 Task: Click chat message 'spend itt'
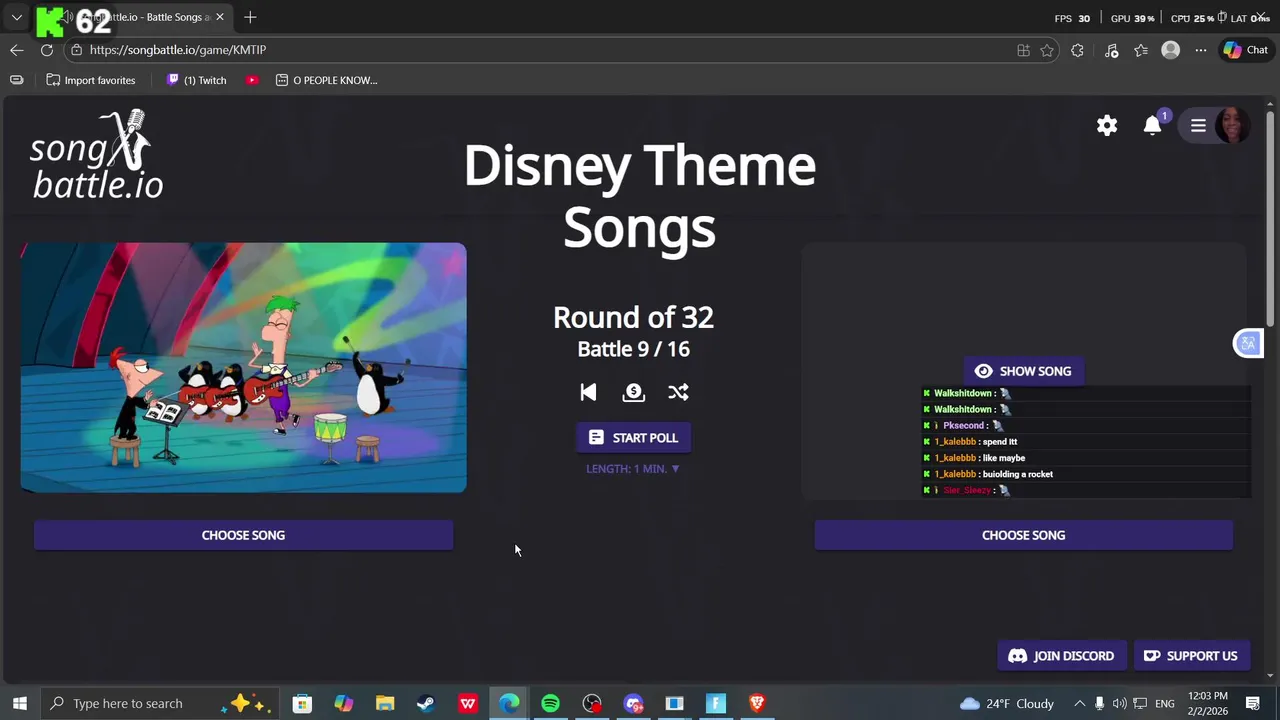click(999, 442)
